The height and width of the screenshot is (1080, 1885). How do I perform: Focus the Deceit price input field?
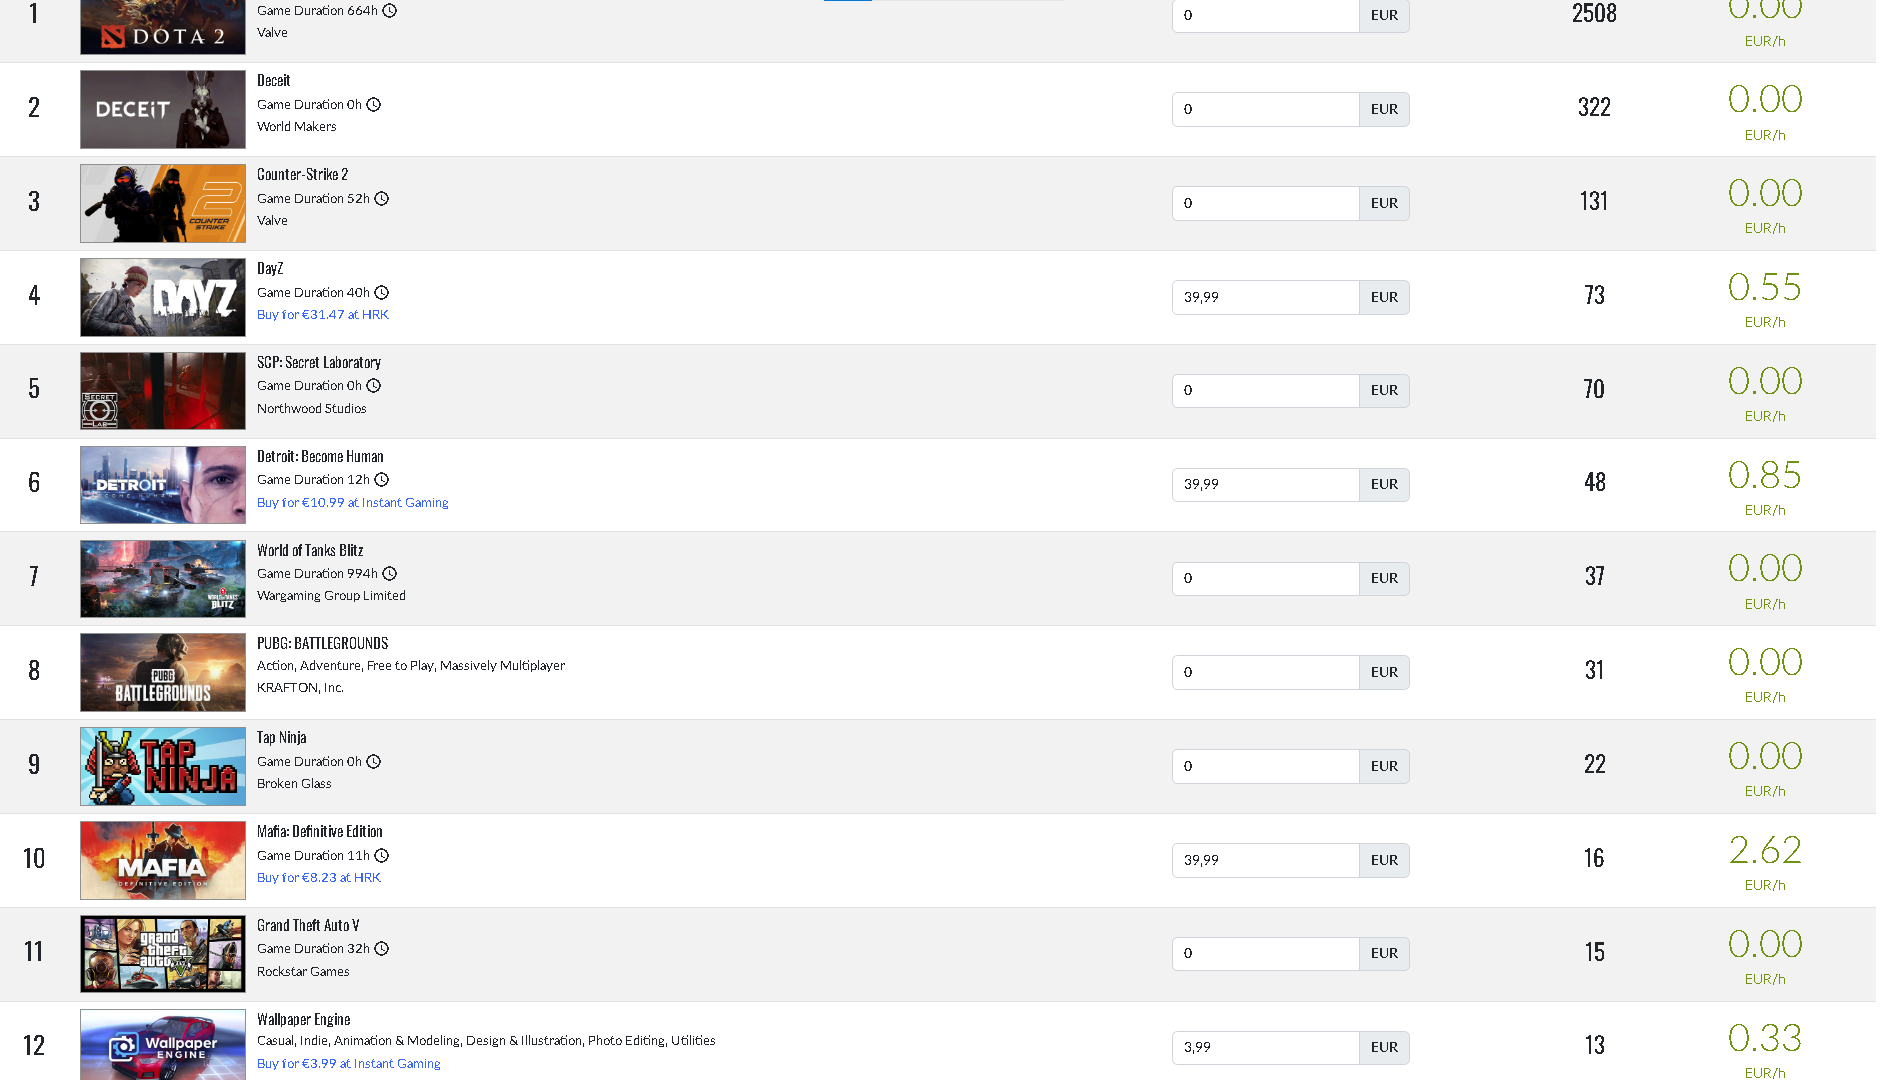[x=1266, y=110]
